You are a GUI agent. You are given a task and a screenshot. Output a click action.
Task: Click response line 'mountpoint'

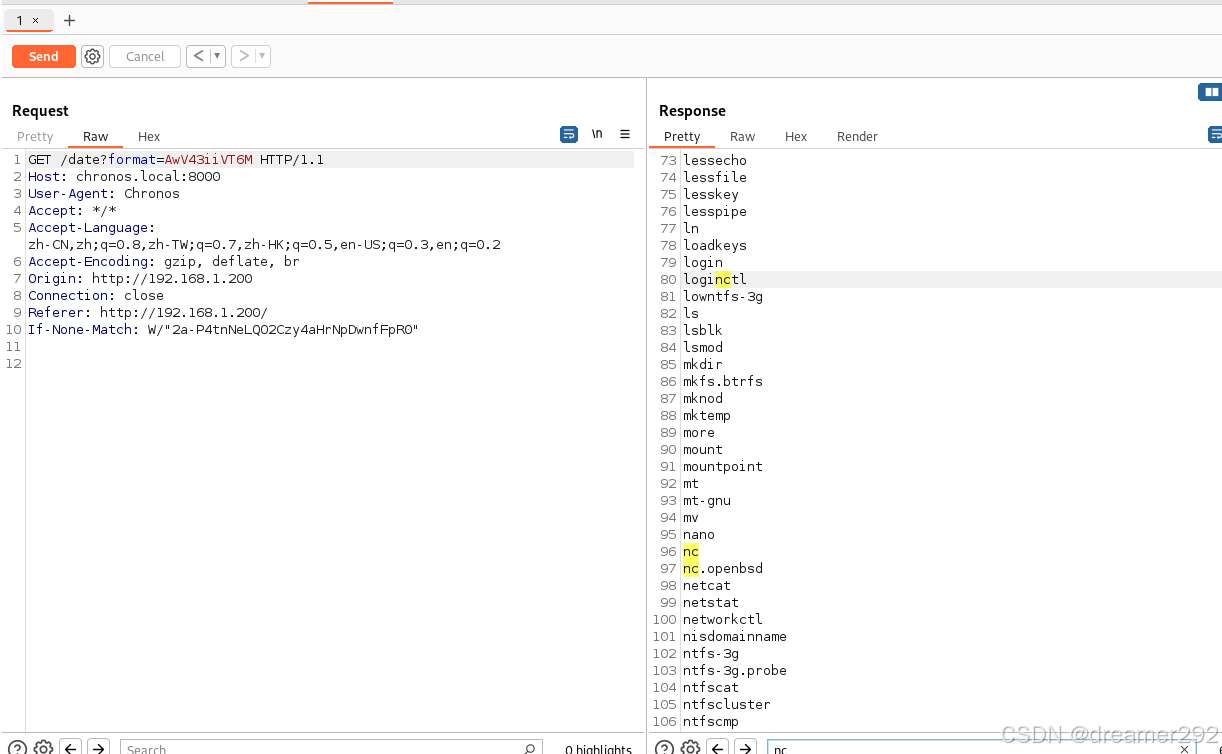723,466
